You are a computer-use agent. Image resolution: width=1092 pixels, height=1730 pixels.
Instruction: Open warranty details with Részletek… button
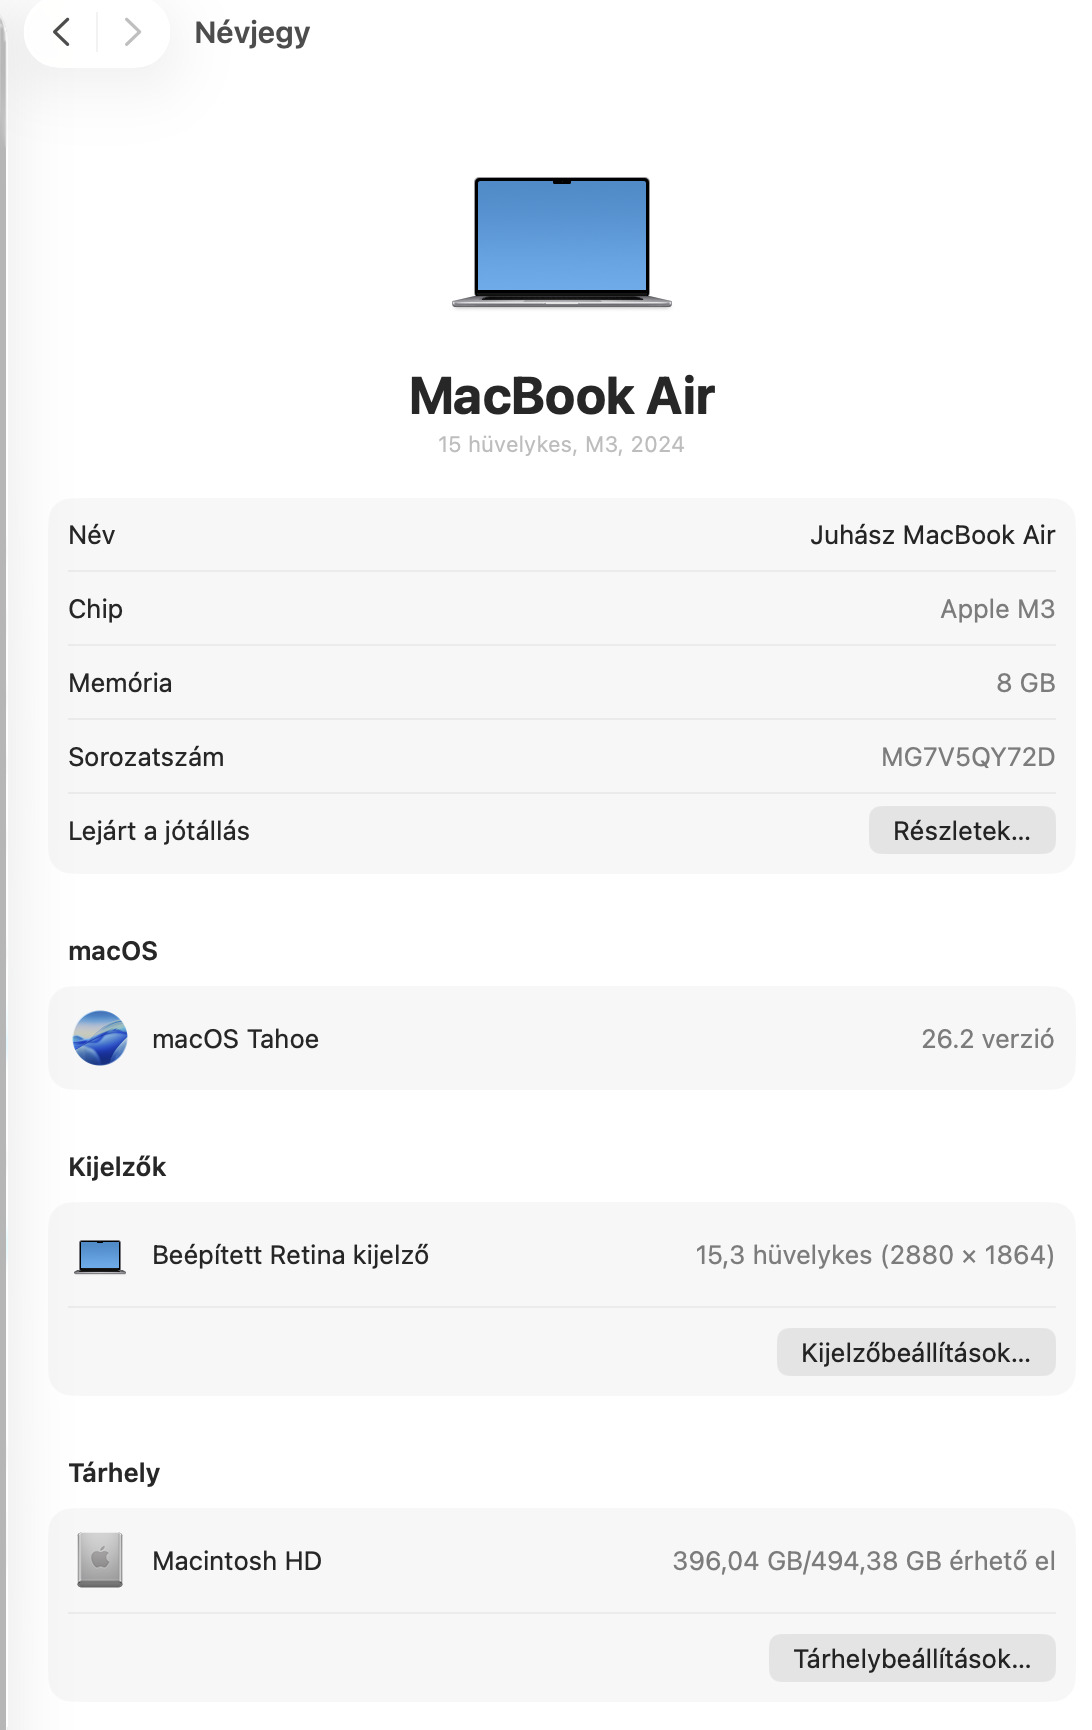[x=962, y=830]
